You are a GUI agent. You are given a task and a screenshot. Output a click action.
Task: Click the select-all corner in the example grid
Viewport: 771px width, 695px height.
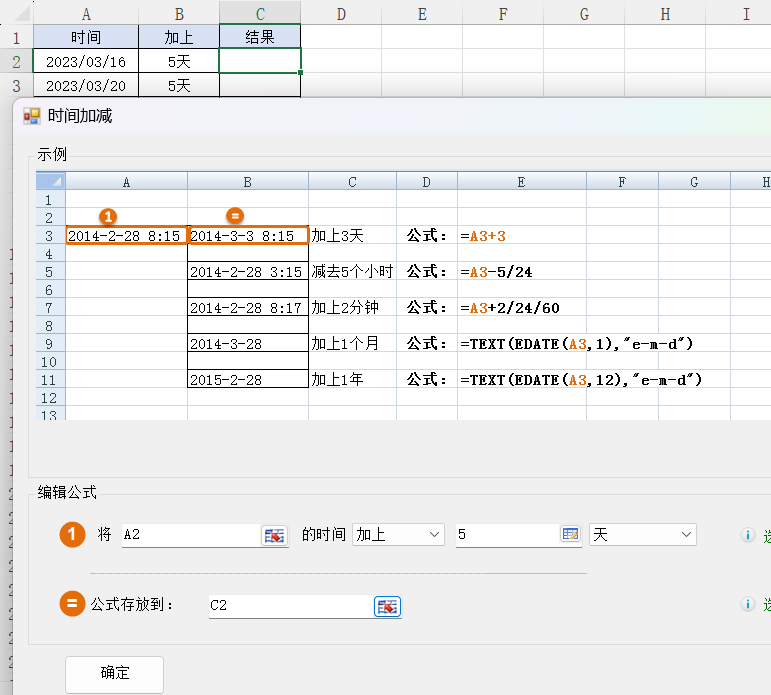pos(51,182)
